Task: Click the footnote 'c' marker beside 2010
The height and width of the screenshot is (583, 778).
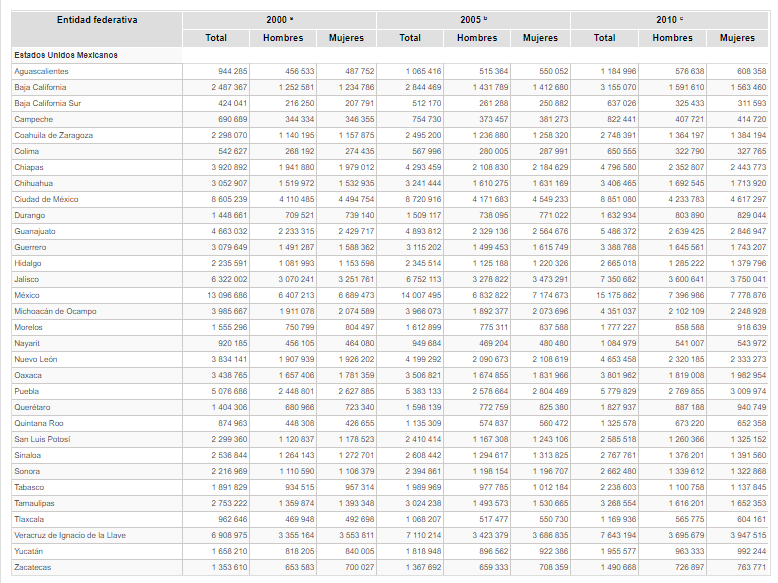Action: (681, 19)
